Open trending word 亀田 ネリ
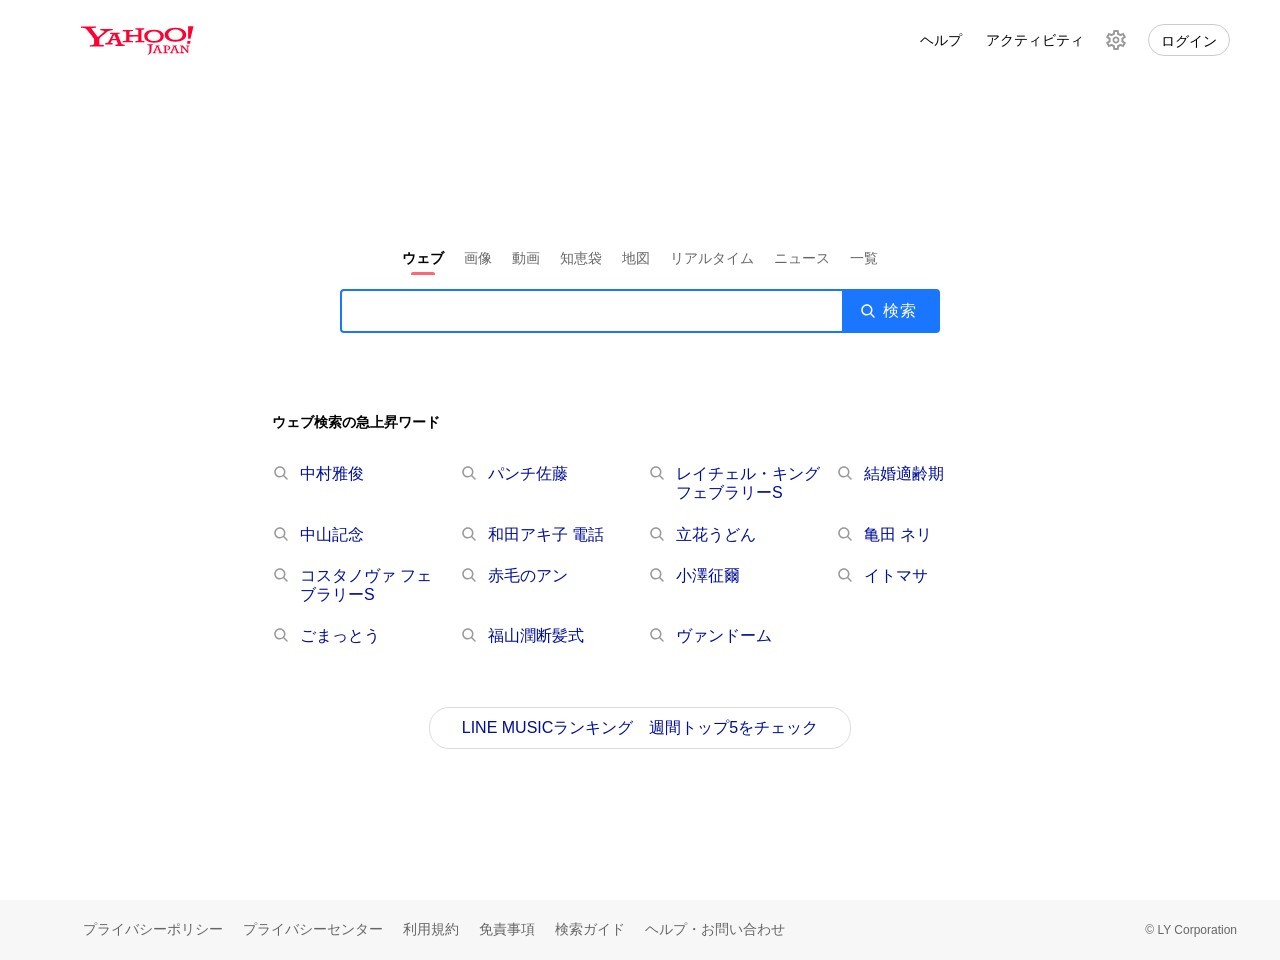Image resolution: width=1280 pixels, height=960 pixels. (x=898, y=535)
